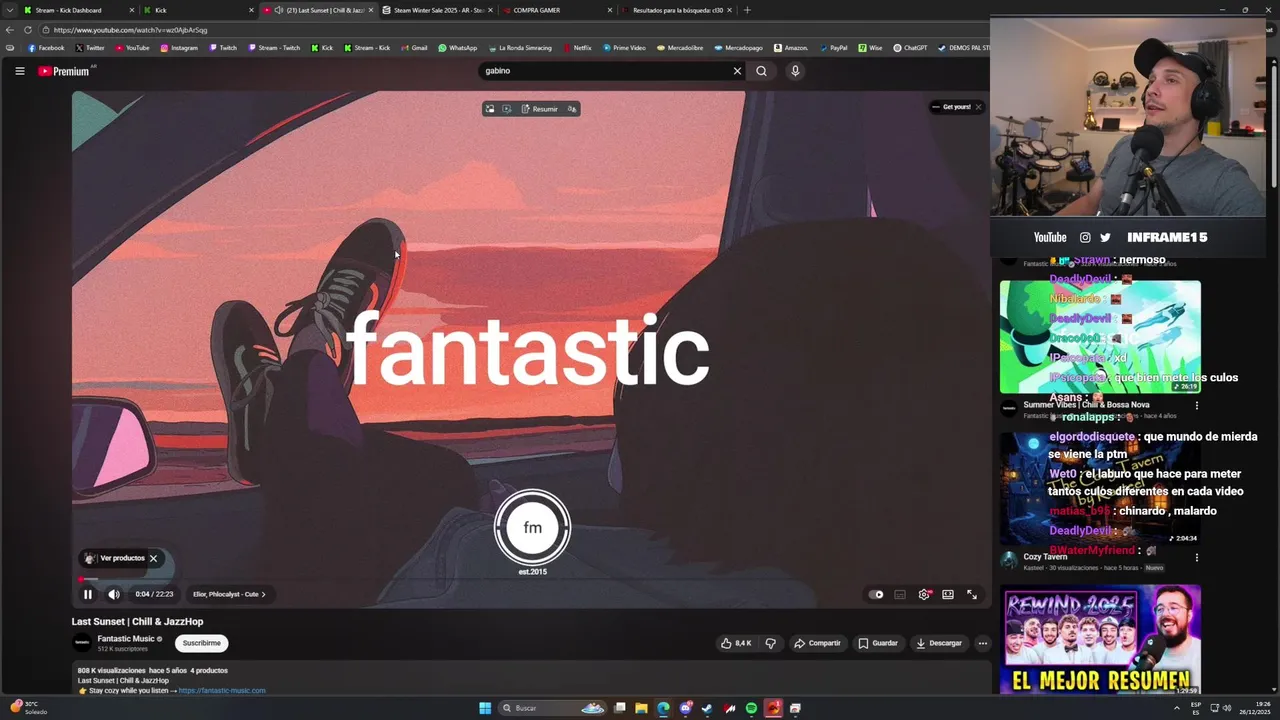The image size is (1280, 720).
Task: Like the video with thumbs-up 8,4 K
Action: [x=736, y=643]
